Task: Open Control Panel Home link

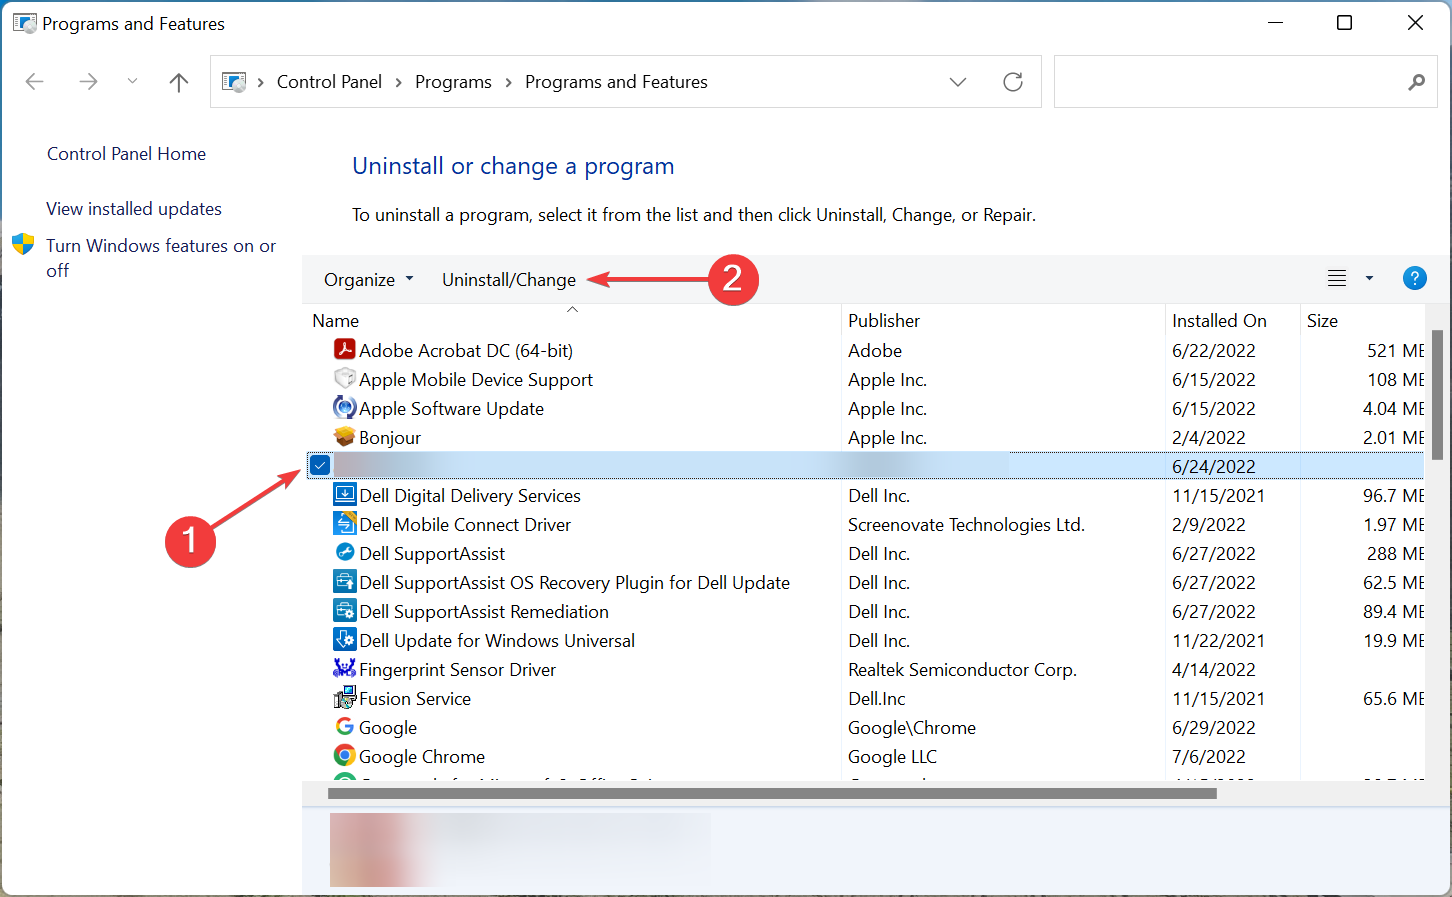Action: click(126, 154)
